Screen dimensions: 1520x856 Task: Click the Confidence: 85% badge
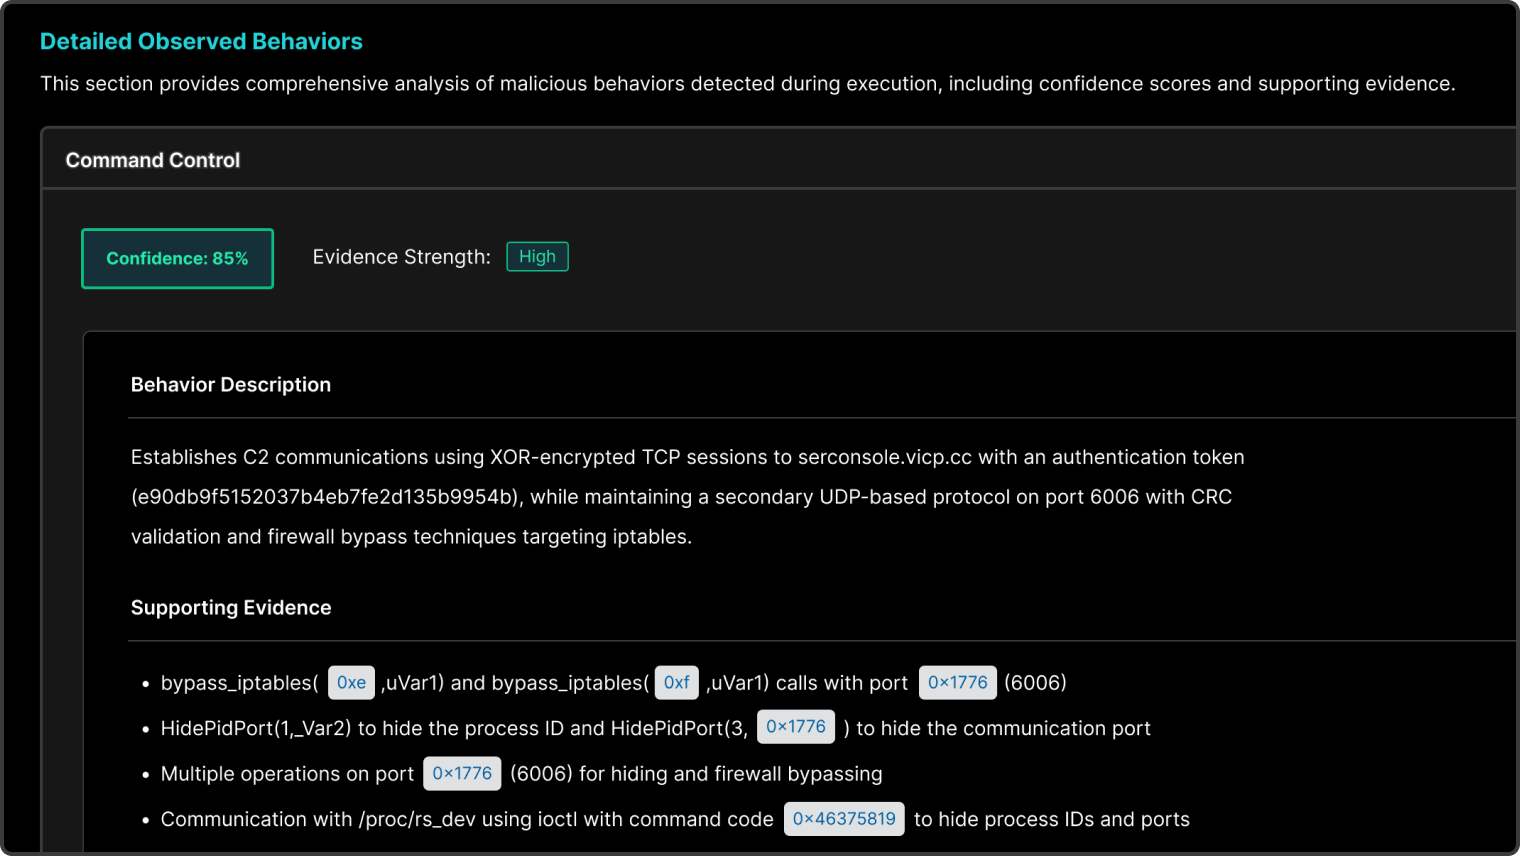(x=177, y=258)
